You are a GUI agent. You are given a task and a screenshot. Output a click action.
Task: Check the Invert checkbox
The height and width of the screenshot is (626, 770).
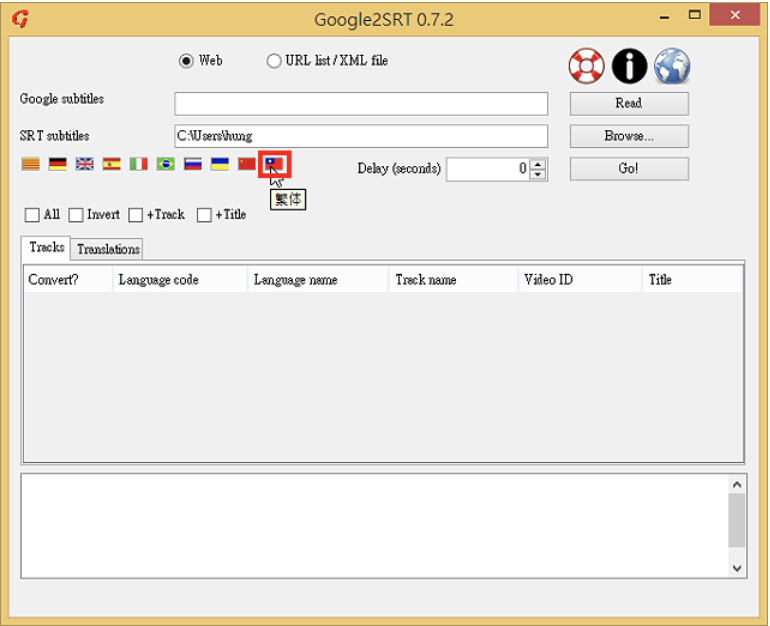point(76,215)
